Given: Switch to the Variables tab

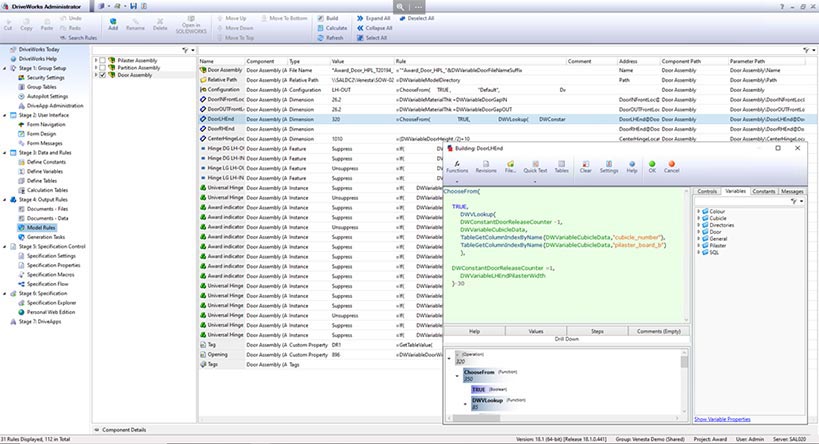Looking at the screenshot, I should pos(735,191).
